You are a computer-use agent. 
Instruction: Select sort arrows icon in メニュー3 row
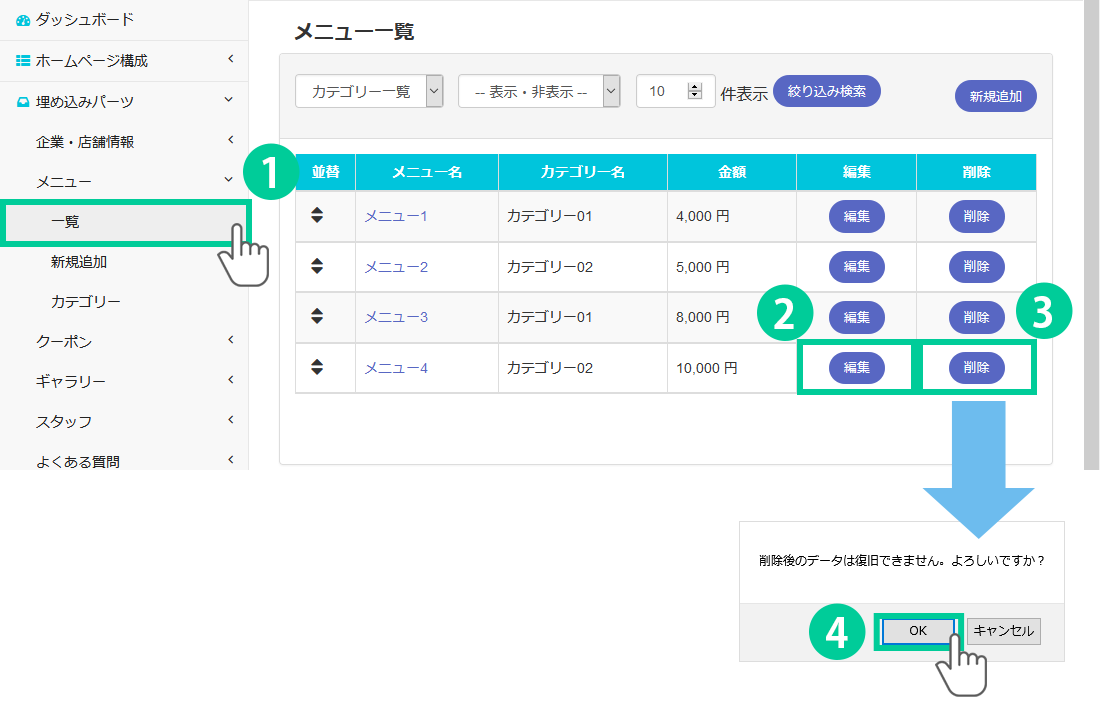click(x=317, y=316)
